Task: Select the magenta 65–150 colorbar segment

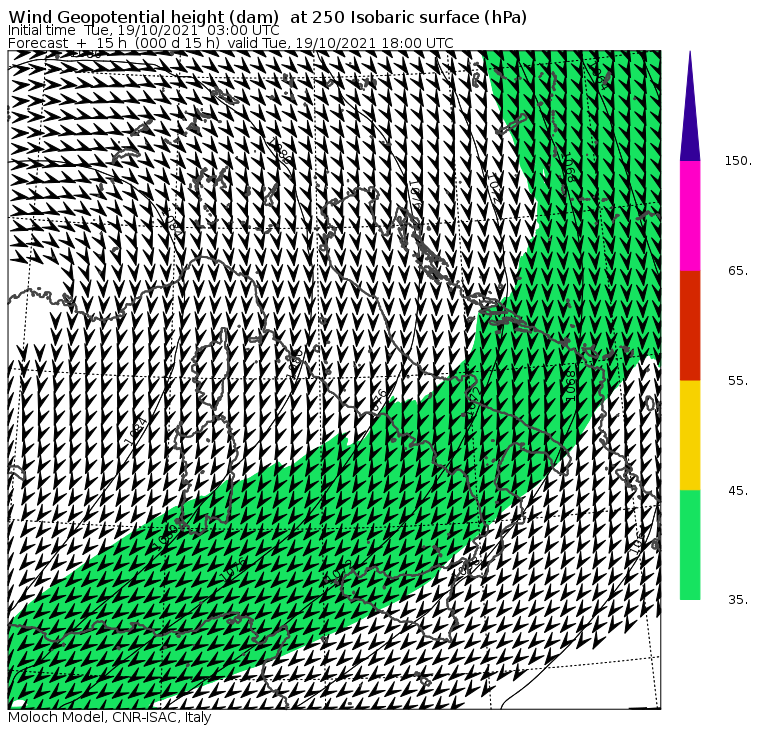Action: [690, 216]
